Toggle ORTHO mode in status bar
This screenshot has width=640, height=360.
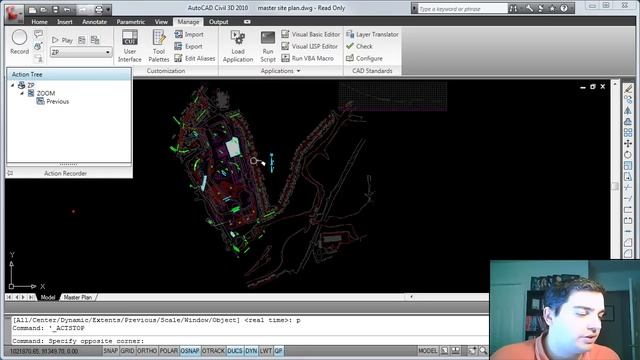[147, 351]
